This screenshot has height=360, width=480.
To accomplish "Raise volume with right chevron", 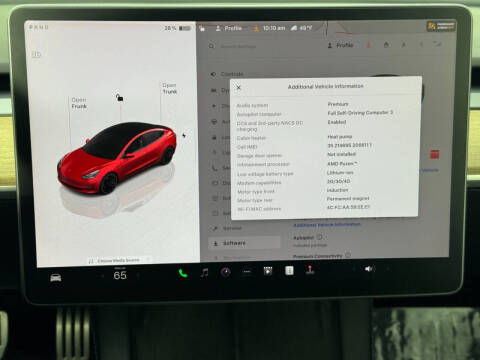I will (387, 268).
